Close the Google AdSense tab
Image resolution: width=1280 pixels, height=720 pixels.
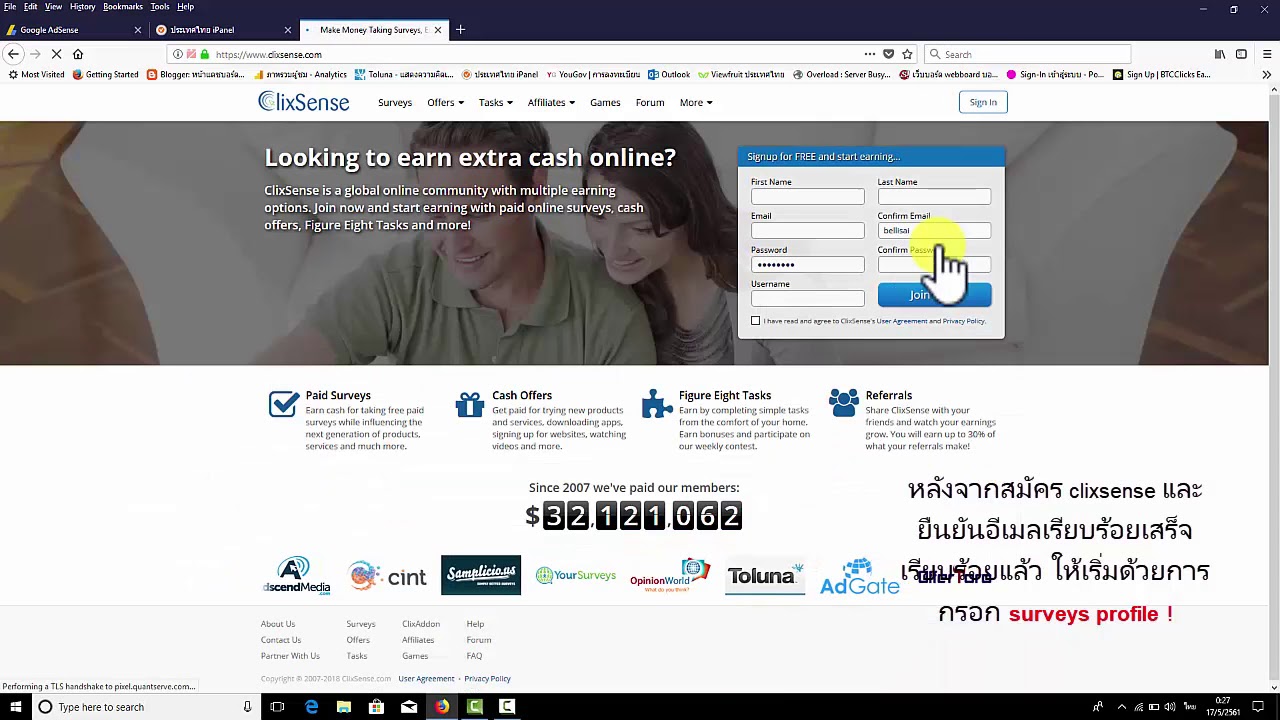coord(137,30)
